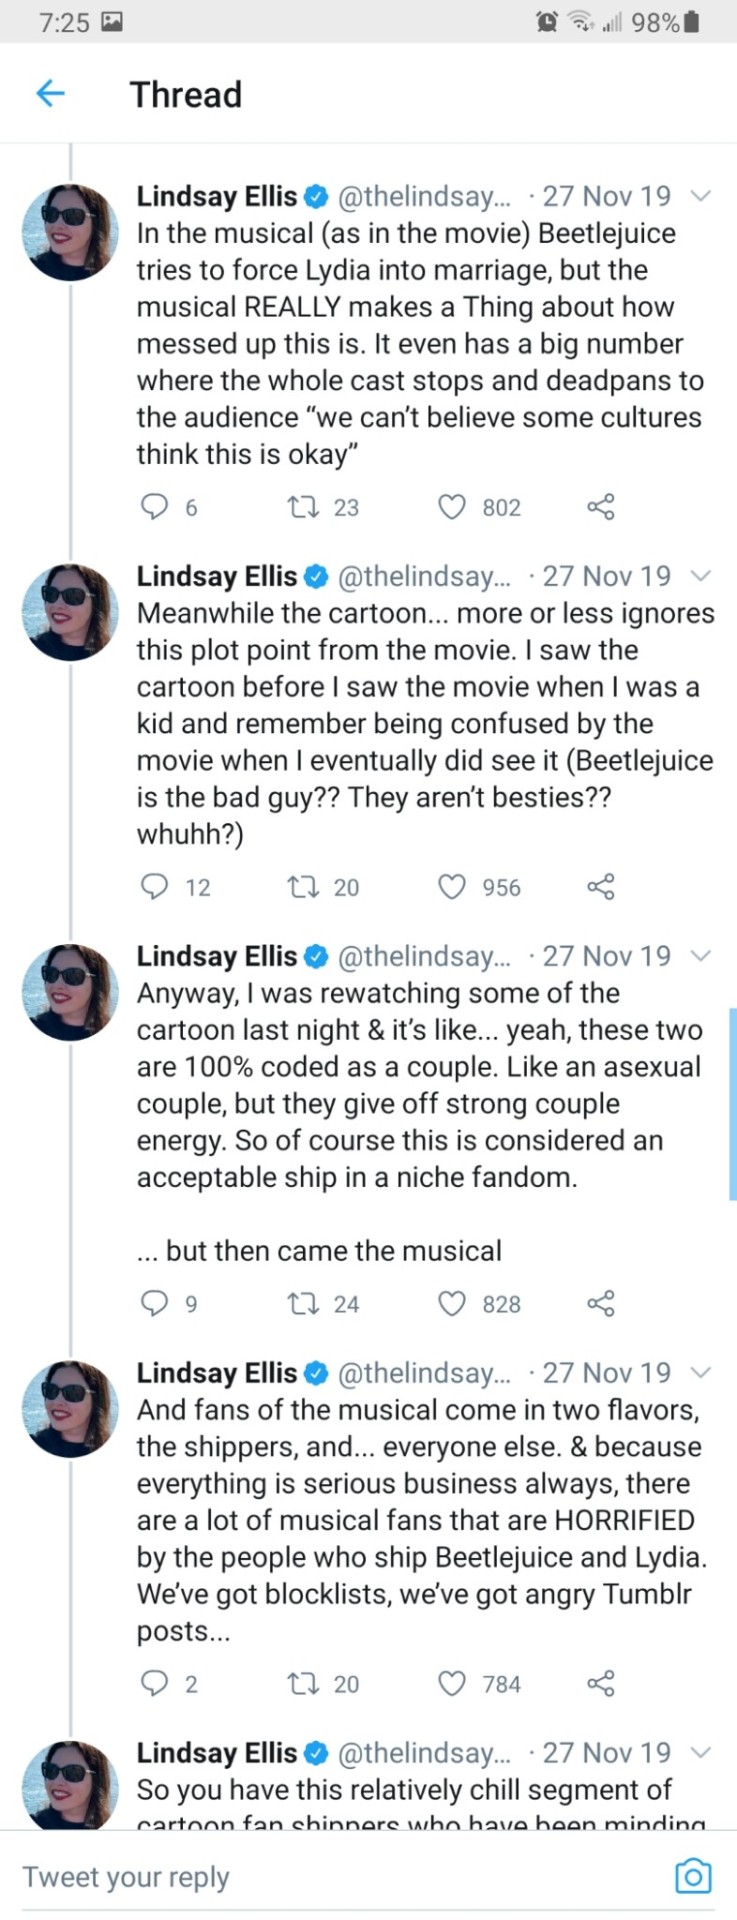Share the tweet with 784 likes
The height and width of the screenshot is (1920, 737).
pyautogui.click(x=601, y=1684)
